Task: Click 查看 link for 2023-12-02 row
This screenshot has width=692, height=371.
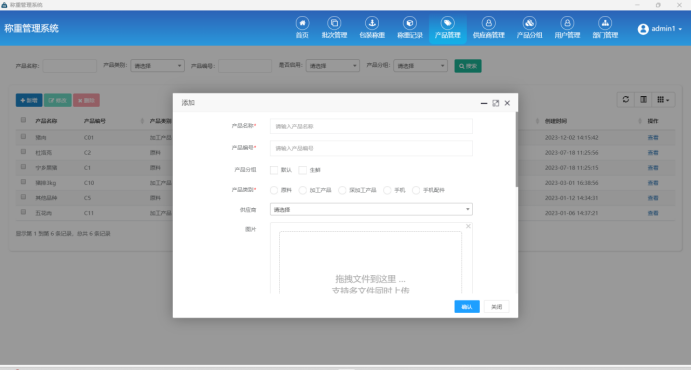Action: tap(653, 138)
